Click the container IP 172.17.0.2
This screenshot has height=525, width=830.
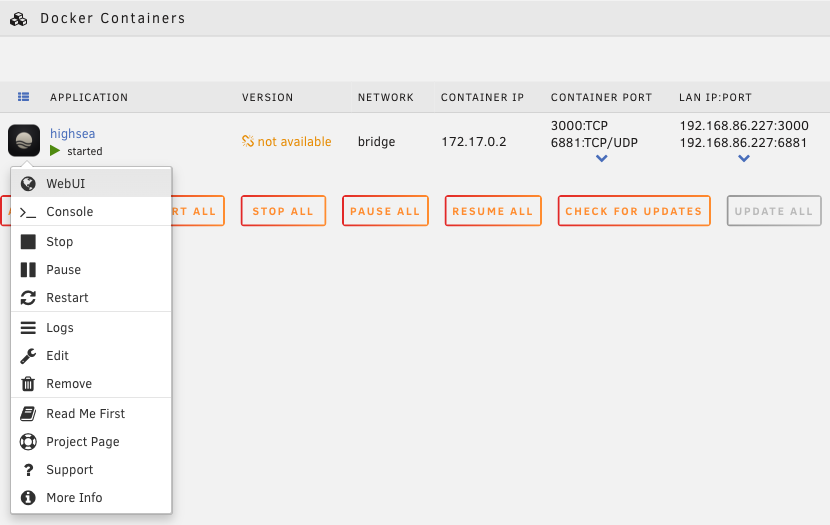[474, 142]
